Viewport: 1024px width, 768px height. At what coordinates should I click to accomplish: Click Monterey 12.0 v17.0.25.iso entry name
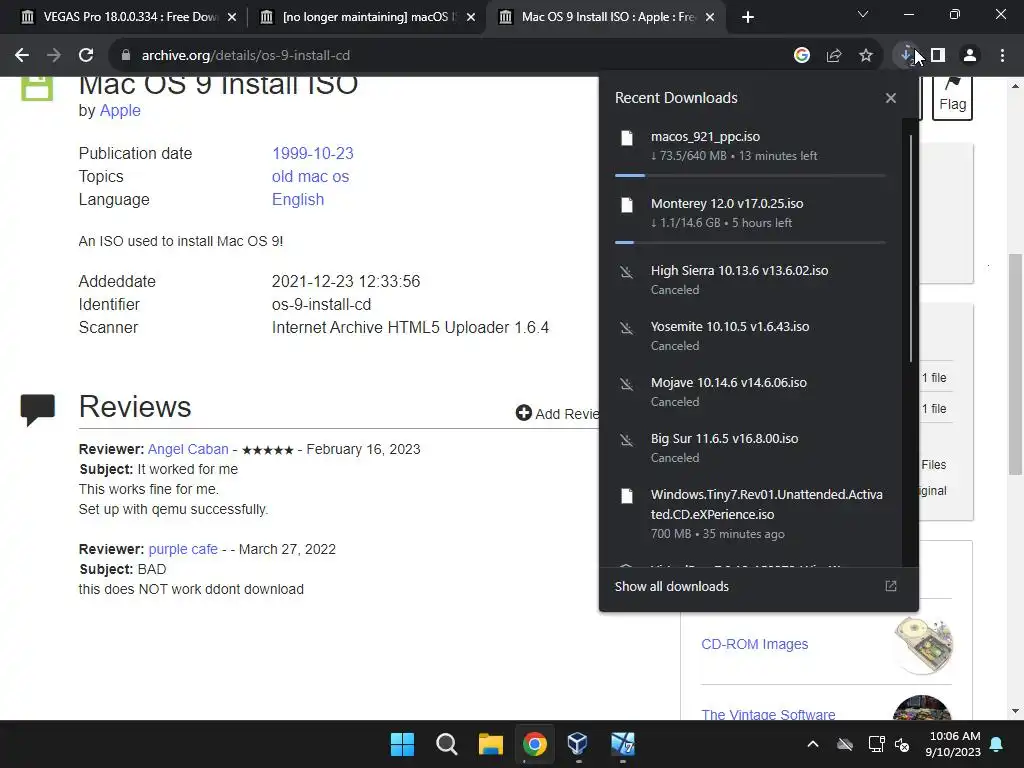[x=727, y=204]
